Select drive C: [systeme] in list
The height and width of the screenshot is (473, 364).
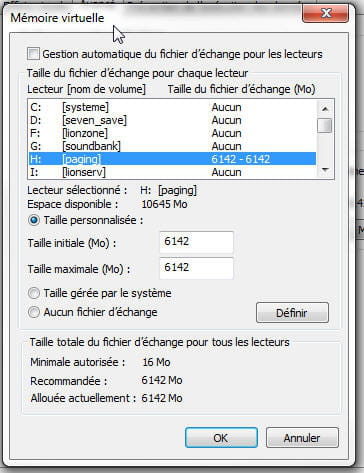click(x=172, y=107)
